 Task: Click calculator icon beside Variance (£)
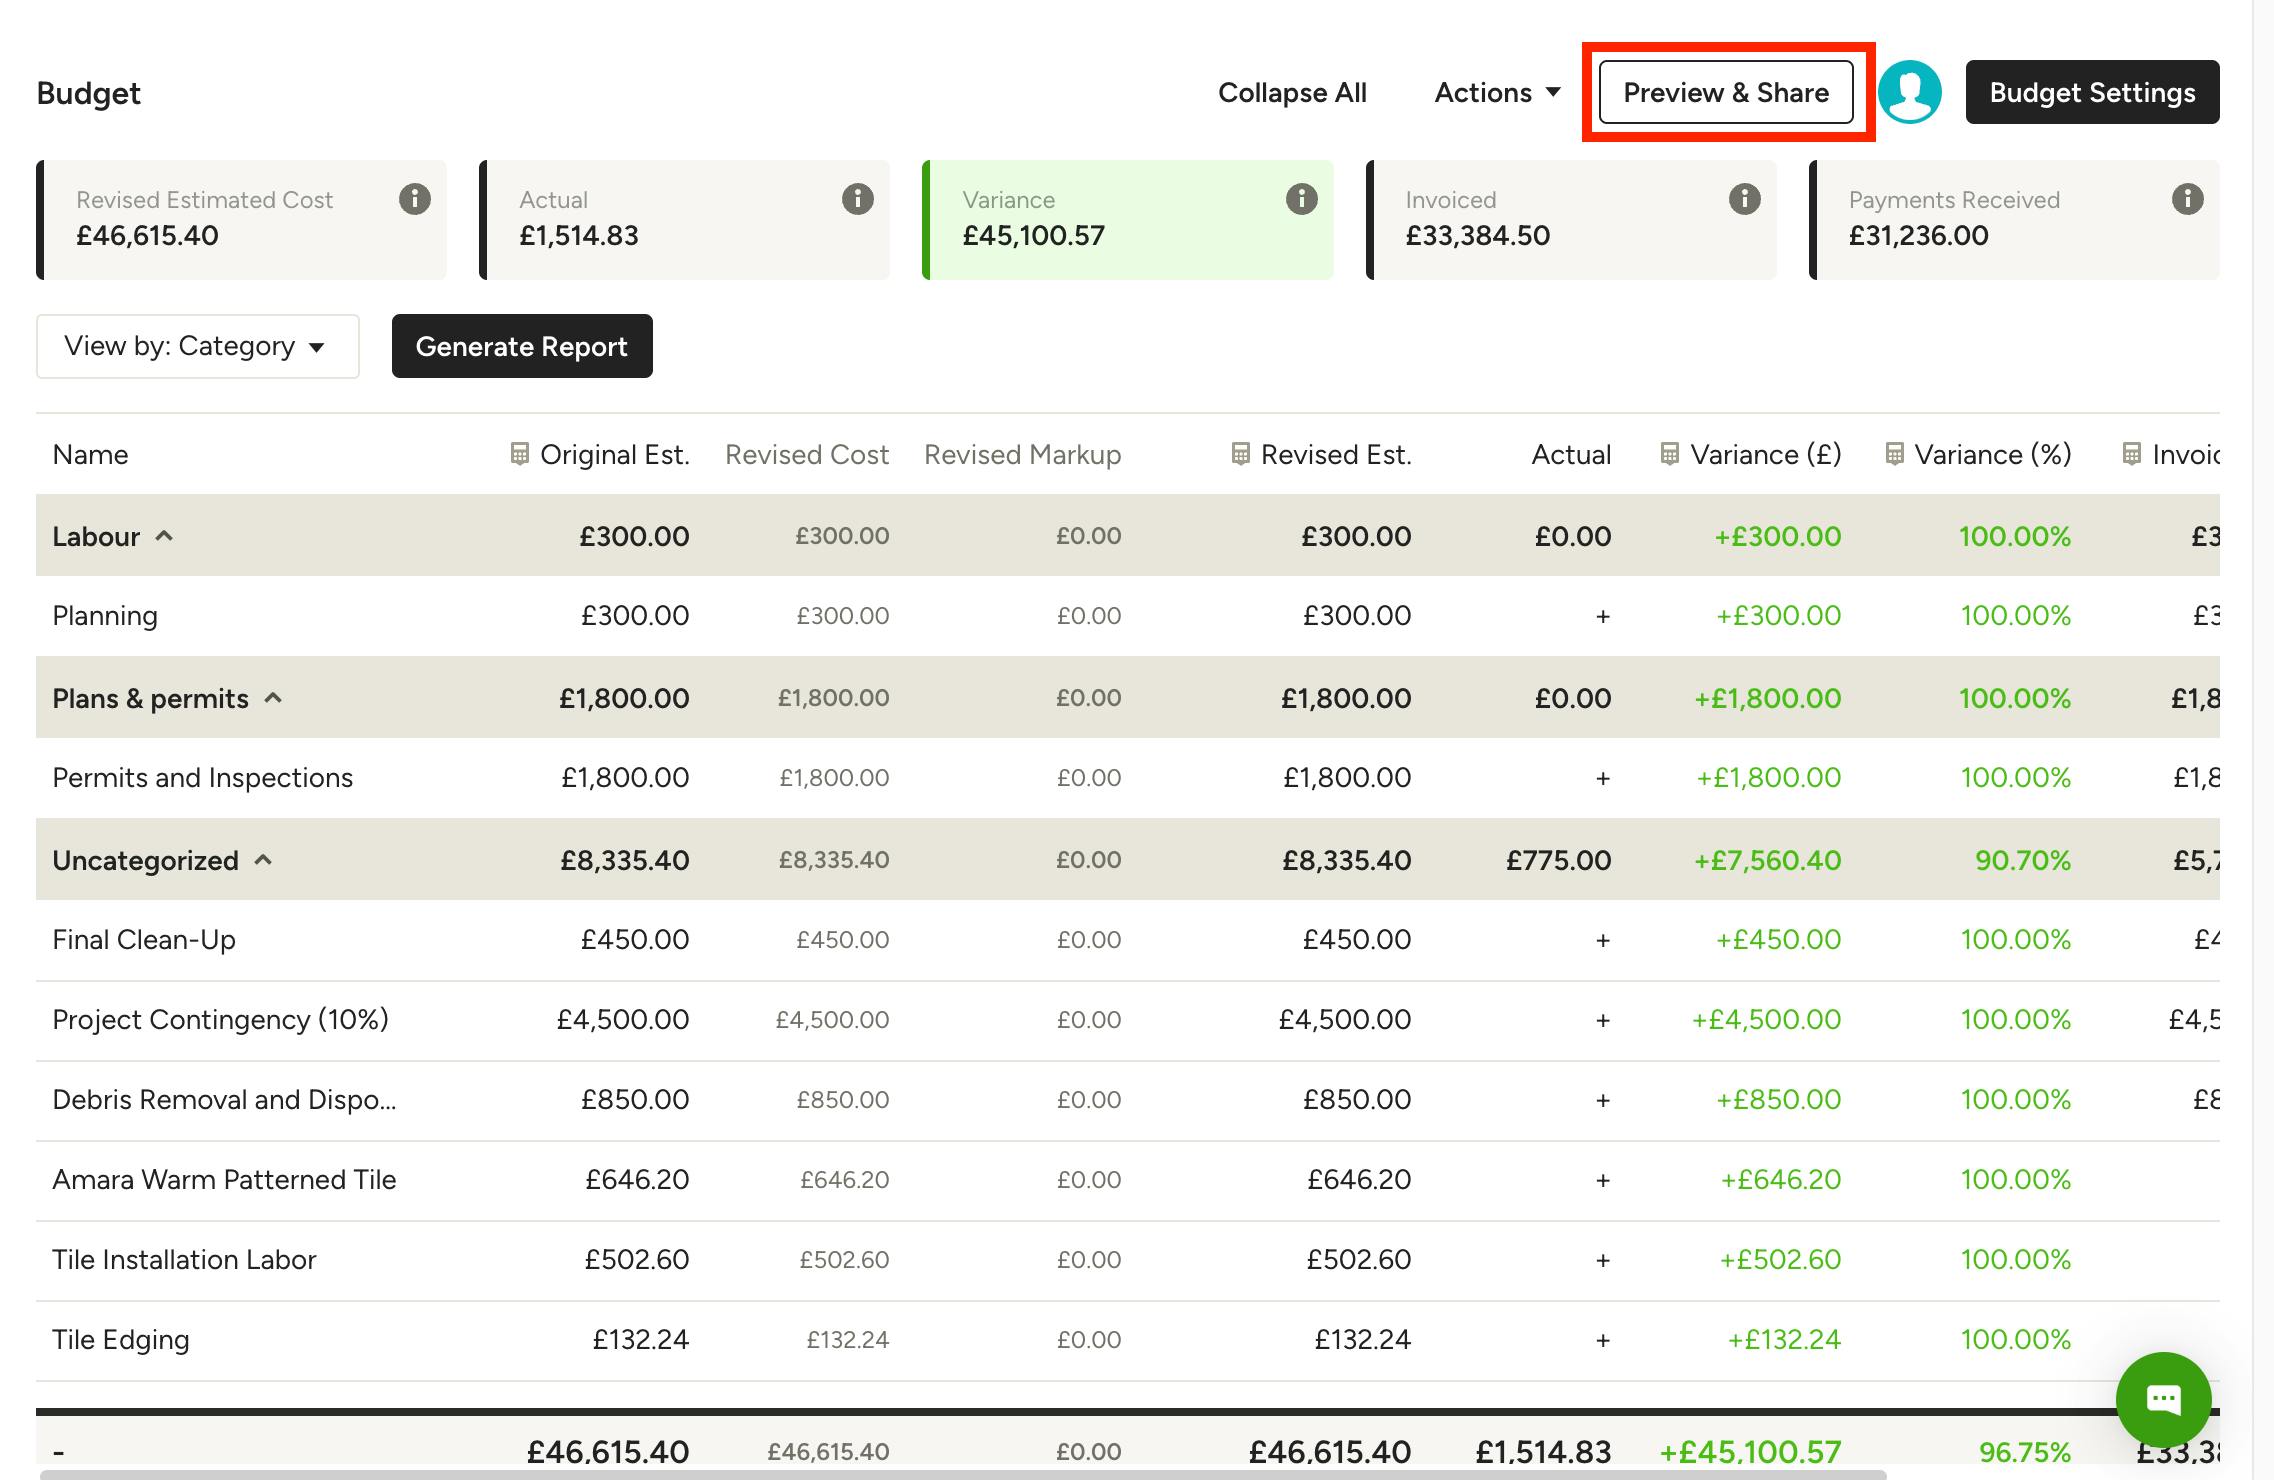(1669, 454)
